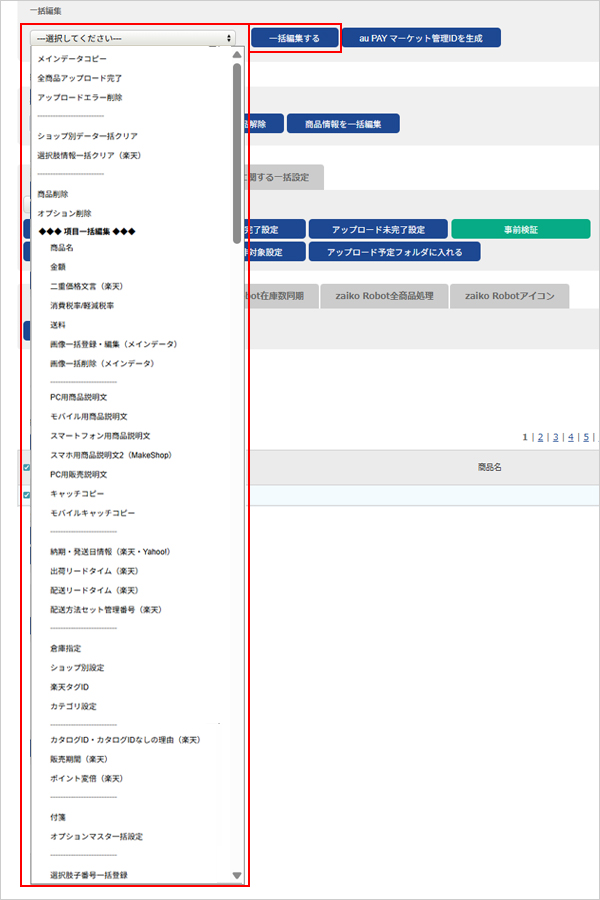Screen dimensions: 600x900
Task: Go to page 3 link
Action: pos(556,437)
